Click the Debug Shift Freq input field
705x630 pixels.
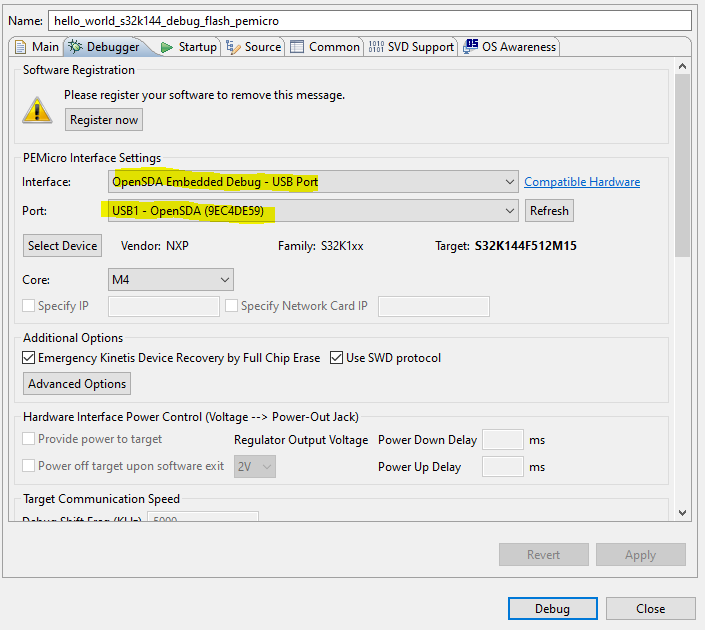(x=203, y=517)
